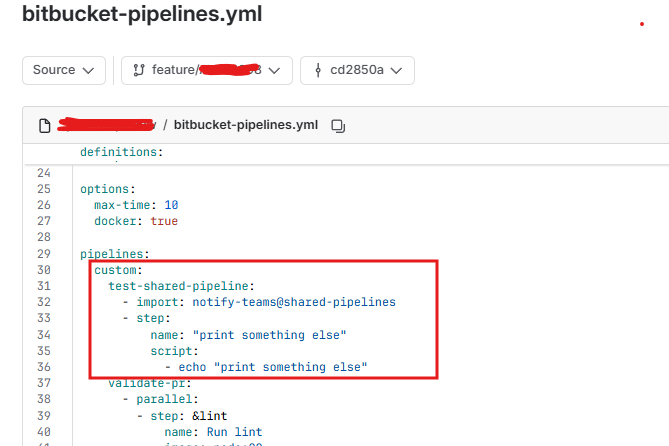Click the file document icon in the breadcrumb

point(45,125)
